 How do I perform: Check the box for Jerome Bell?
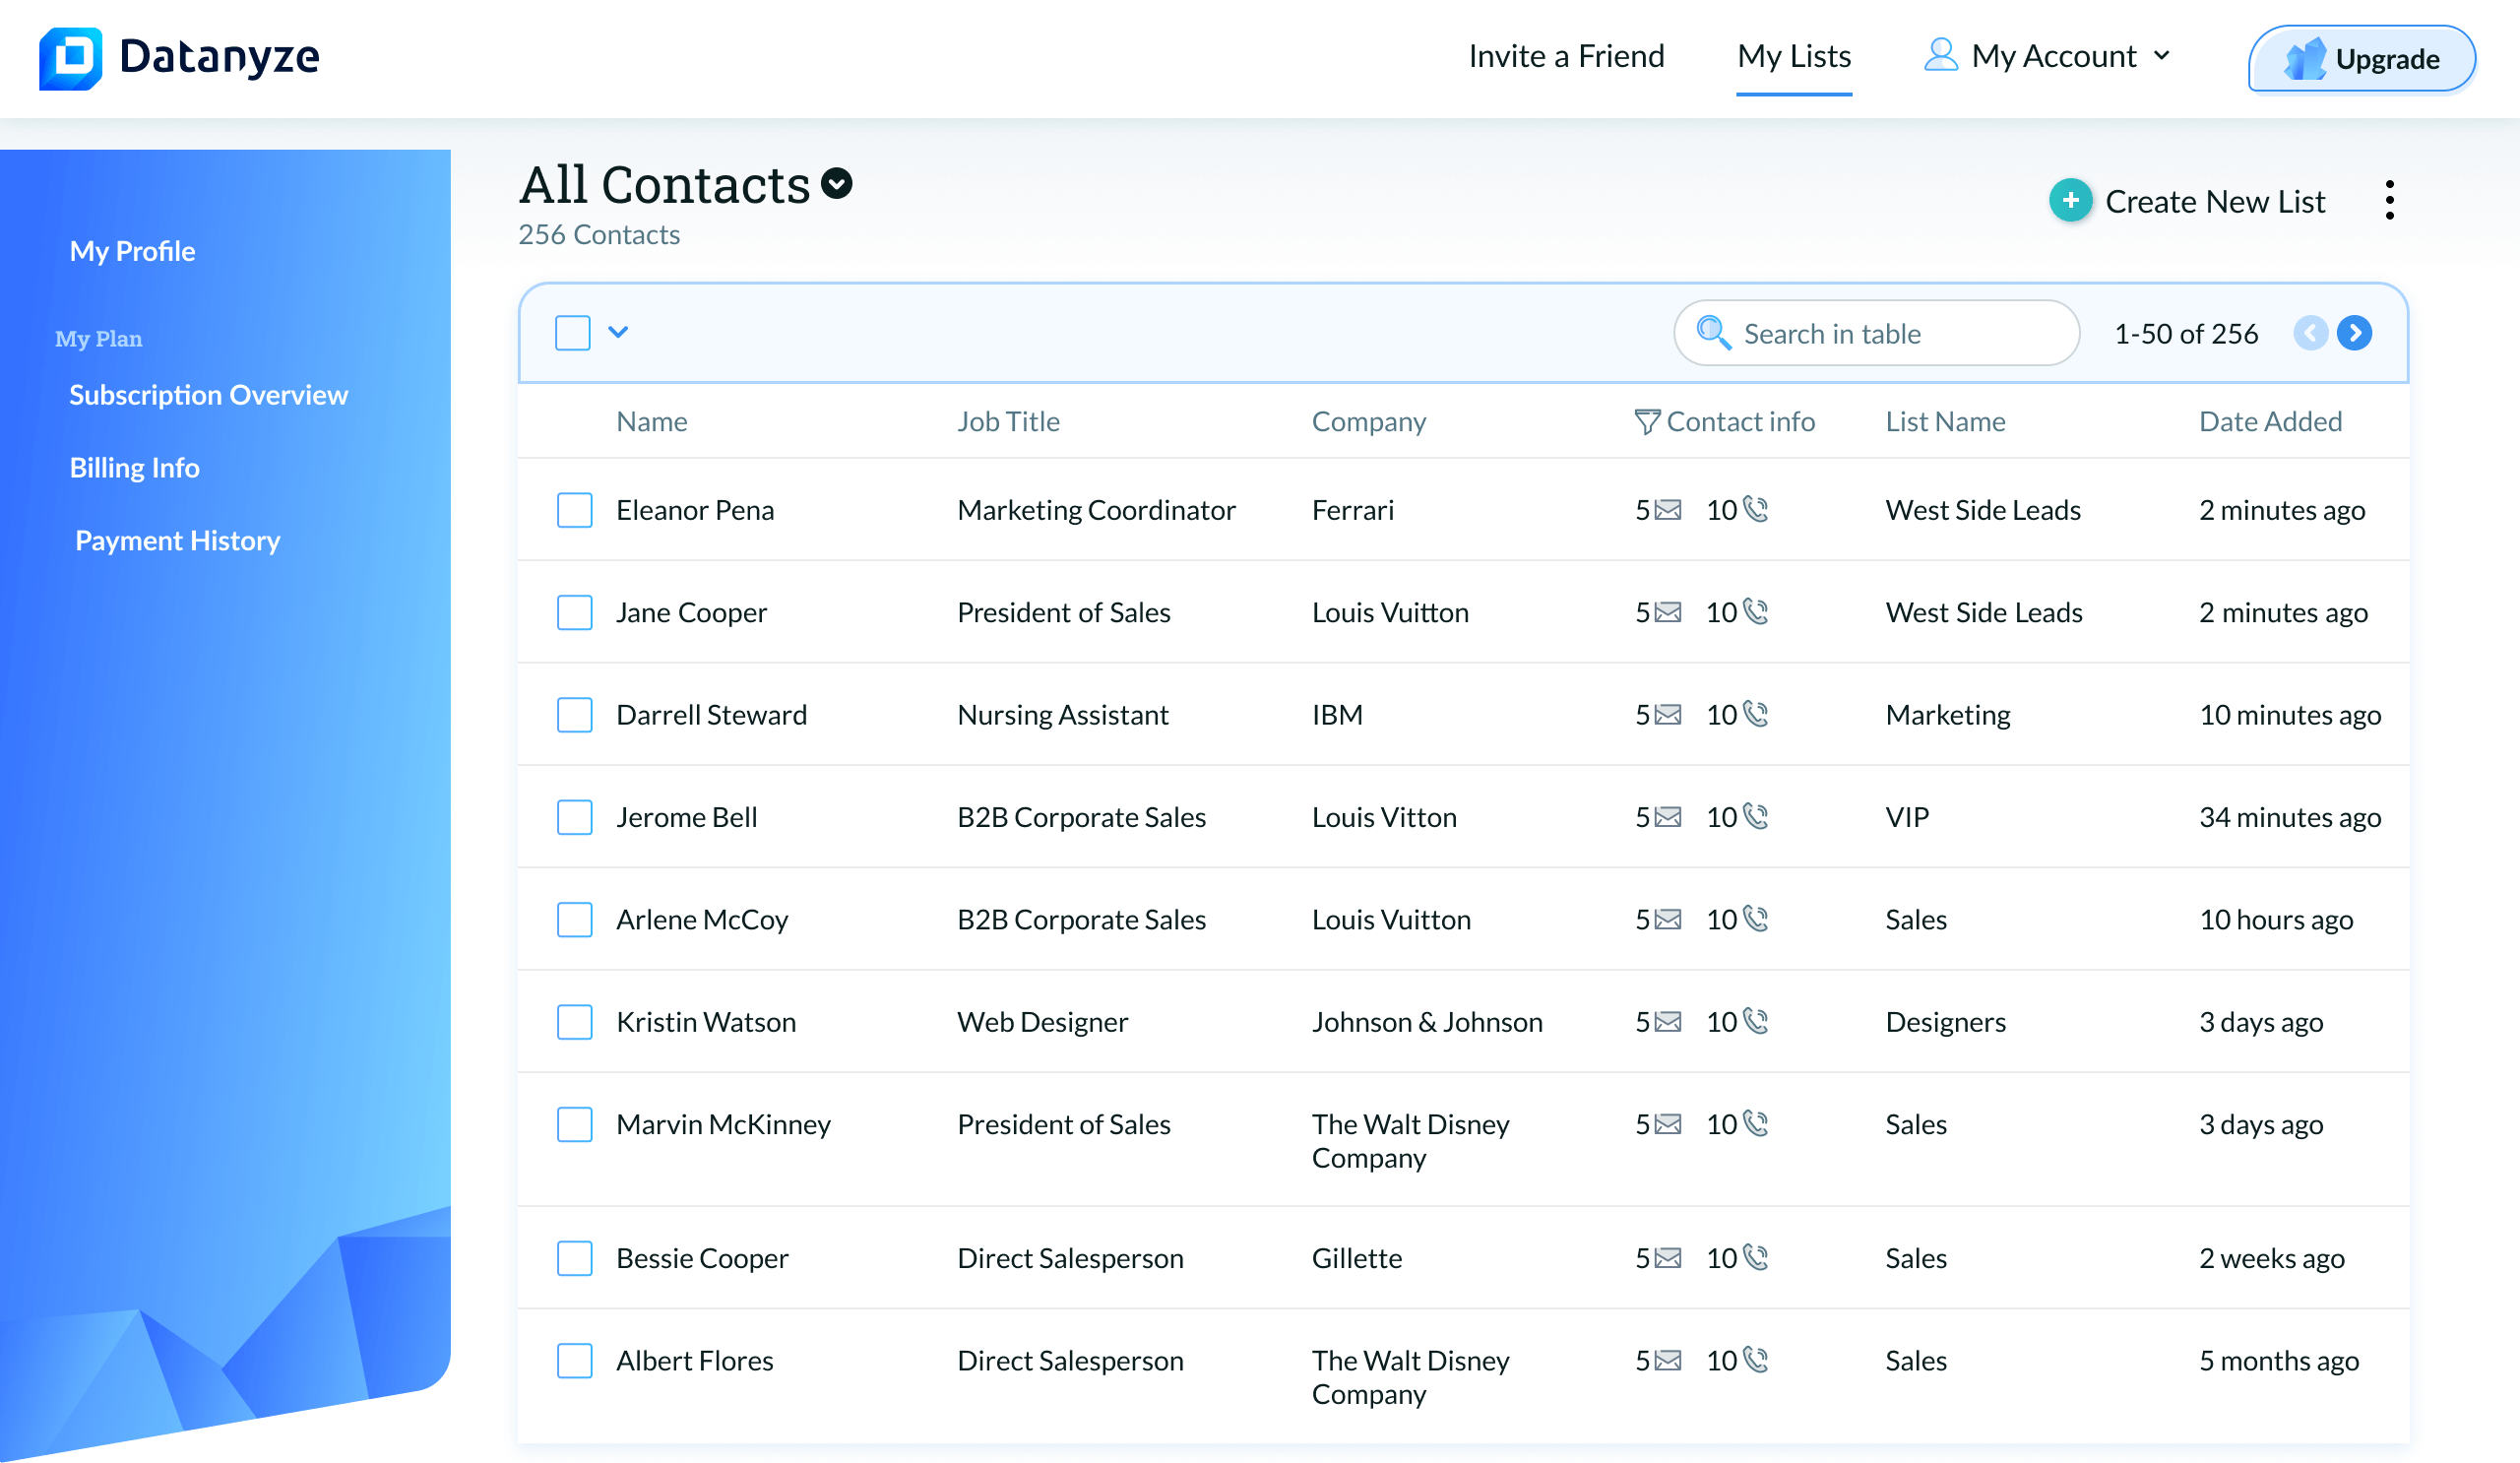(575, 818)
